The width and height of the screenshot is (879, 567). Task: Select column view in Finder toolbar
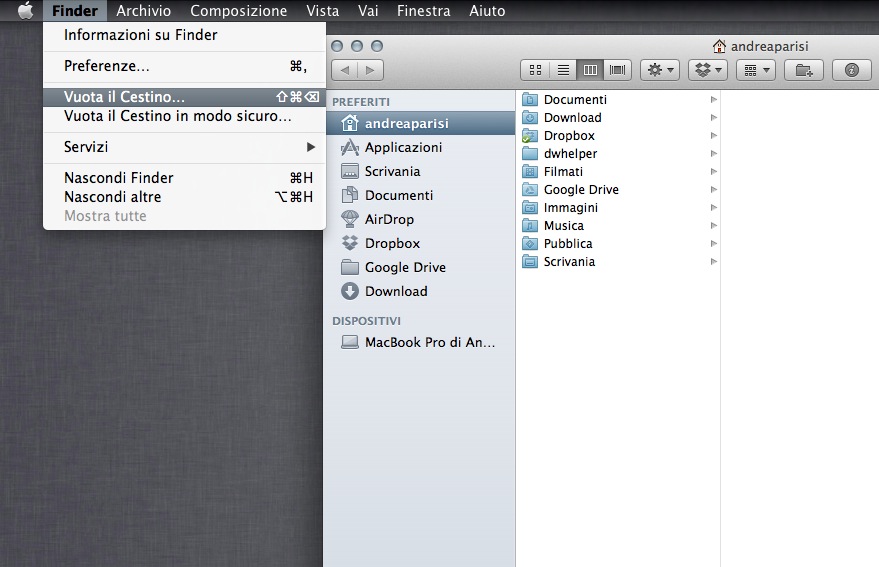click(x=590, y=70)
